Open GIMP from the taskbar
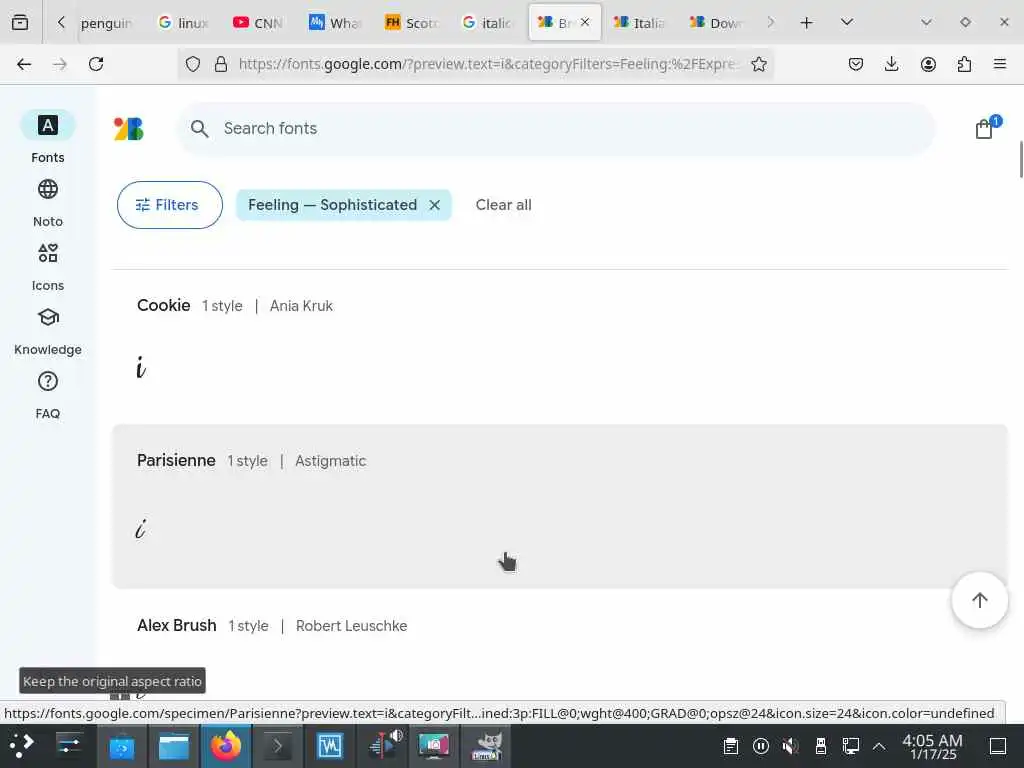1024x768 pixels. pos(487,746)
